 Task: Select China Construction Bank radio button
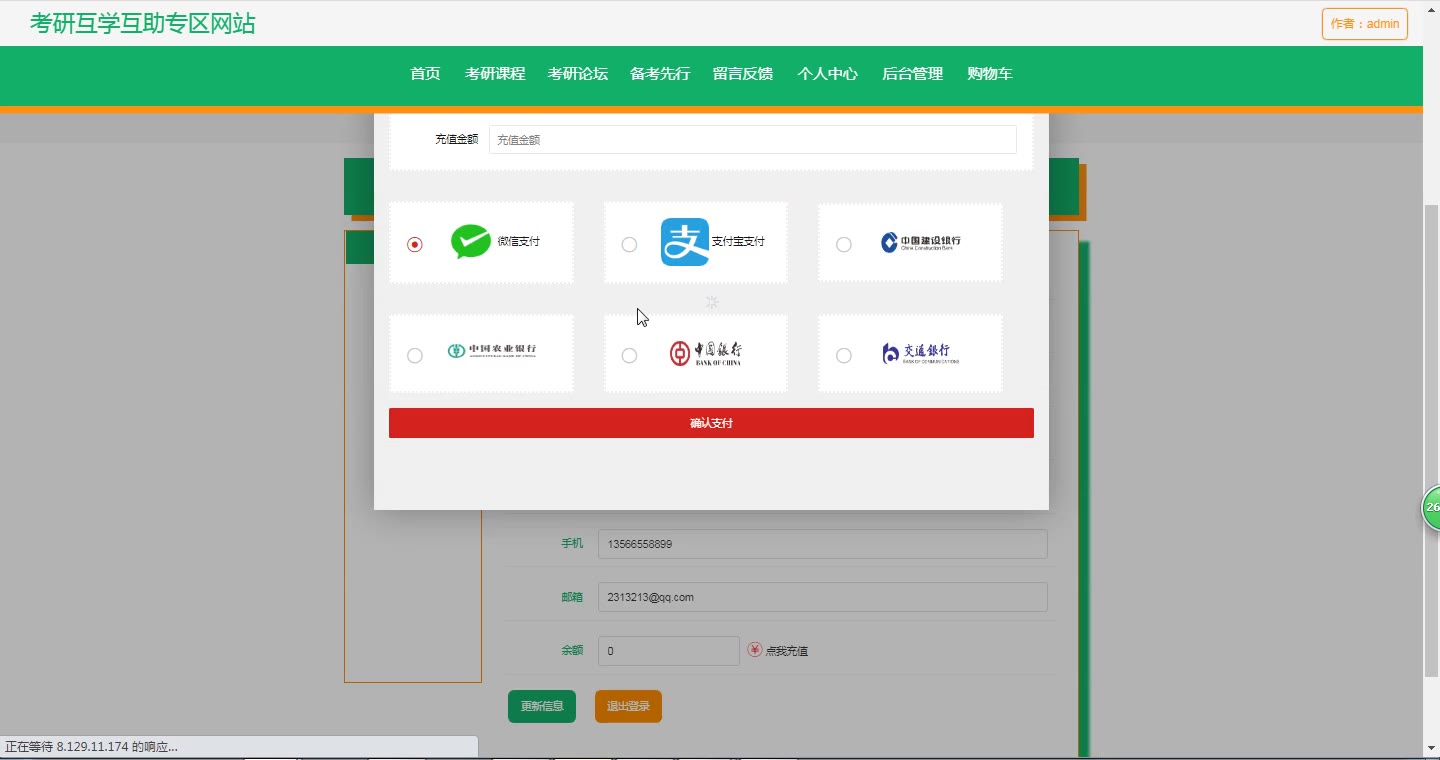[x=844, y=244]
